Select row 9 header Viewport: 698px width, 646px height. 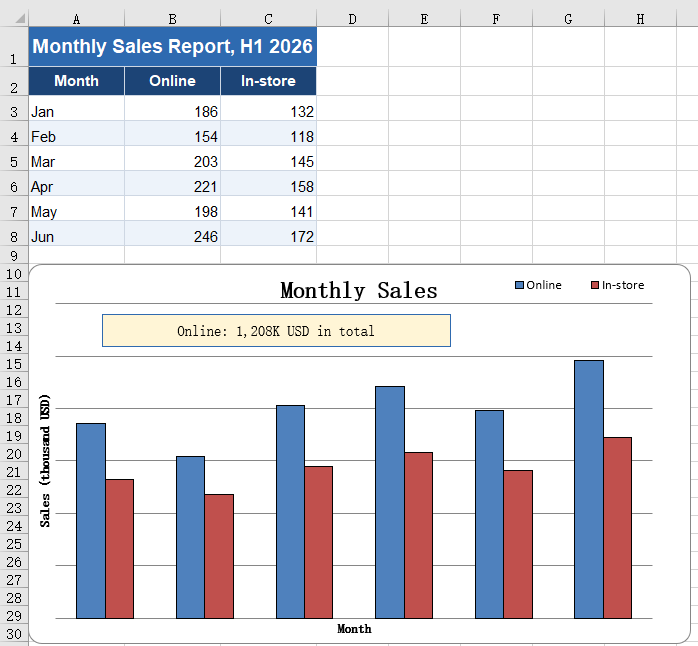click(14, 255)
